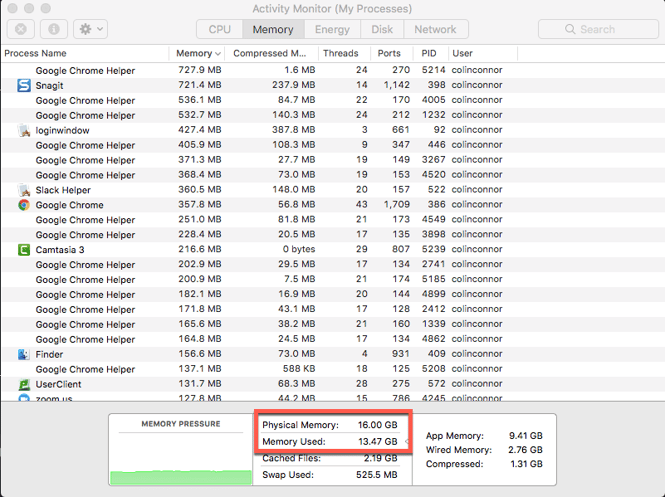Screen dimensions: 665x497
Task: Click the UserClient process icon
Action: coord(24,384)
